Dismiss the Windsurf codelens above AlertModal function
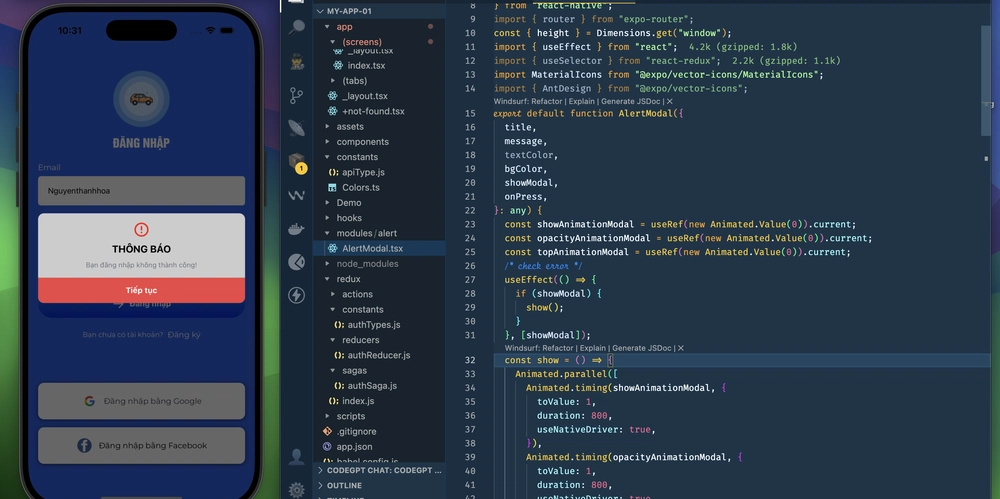 [x=669, y=101]
